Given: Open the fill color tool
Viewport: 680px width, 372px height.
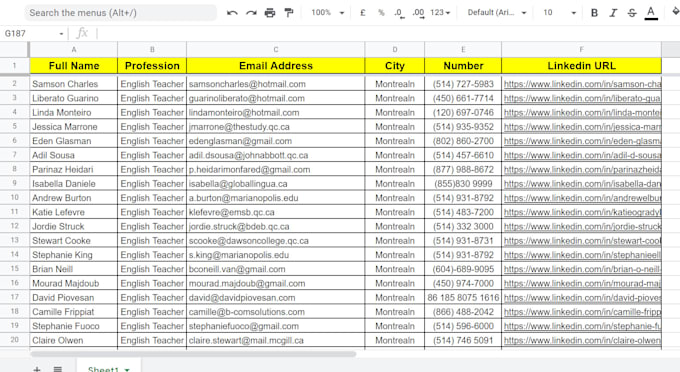Looking at the screenshot, I should (675, 12).
